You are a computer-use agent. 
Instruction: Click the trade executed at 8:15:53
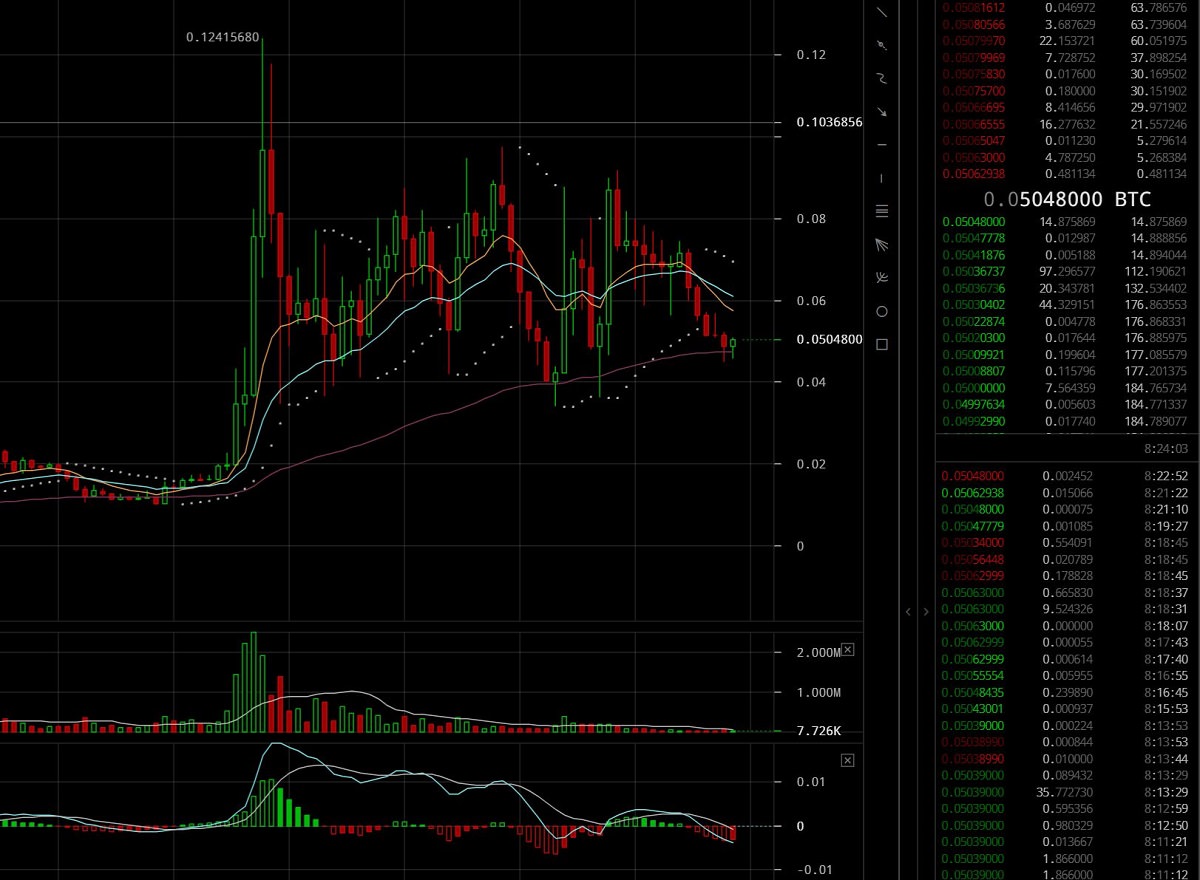(1067, 709)
